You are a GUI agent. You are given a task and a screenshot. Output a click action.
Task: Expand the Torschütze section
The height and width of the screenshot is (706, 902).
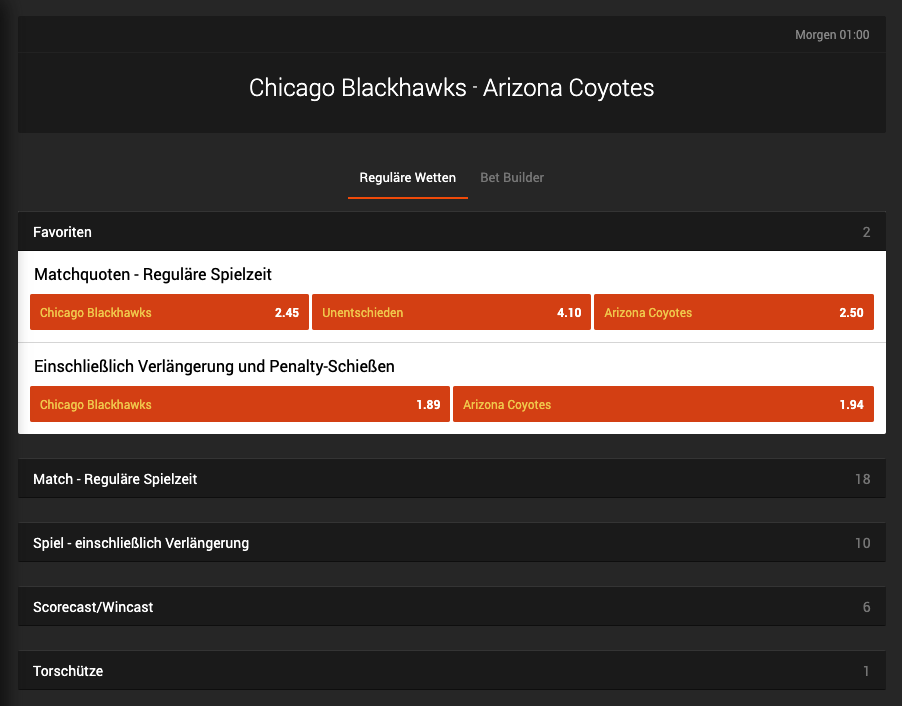click(x=452, y=670)
